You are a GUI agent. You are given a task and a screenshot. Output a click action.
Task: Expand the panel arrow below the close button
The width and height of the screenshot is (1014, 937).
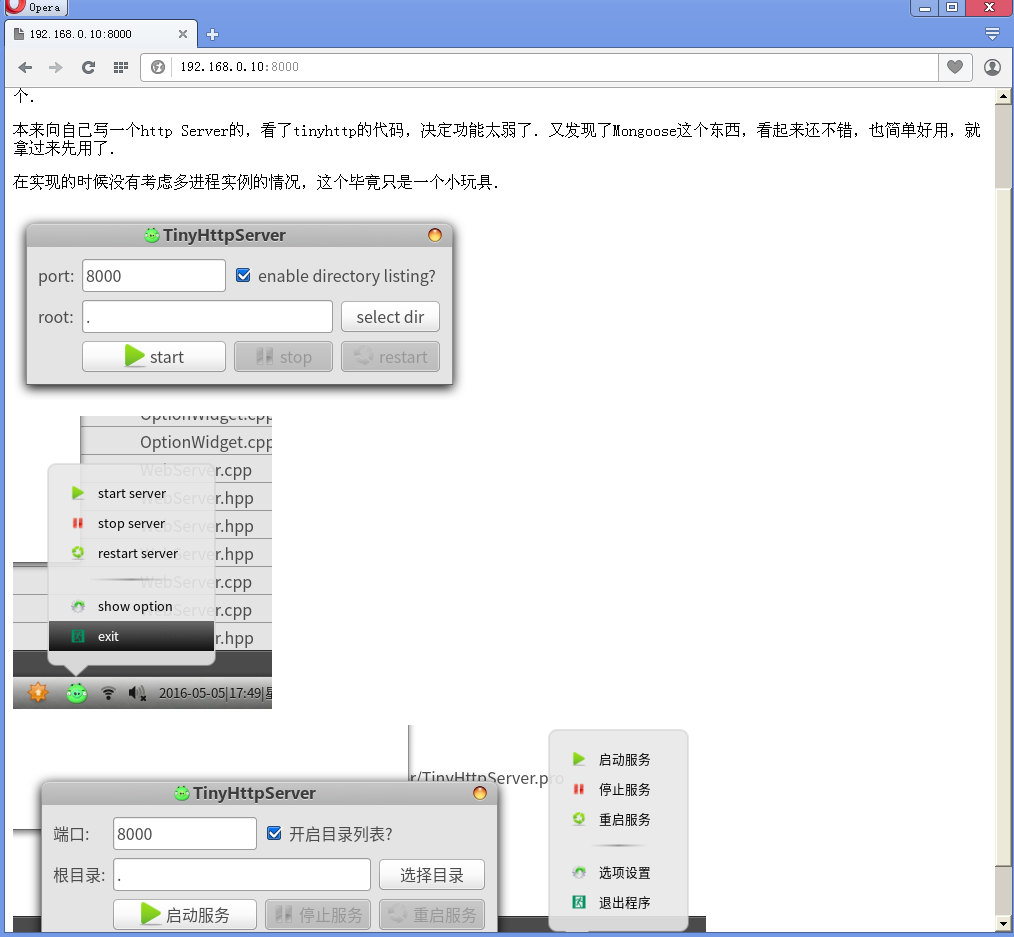tap(992, 33)
